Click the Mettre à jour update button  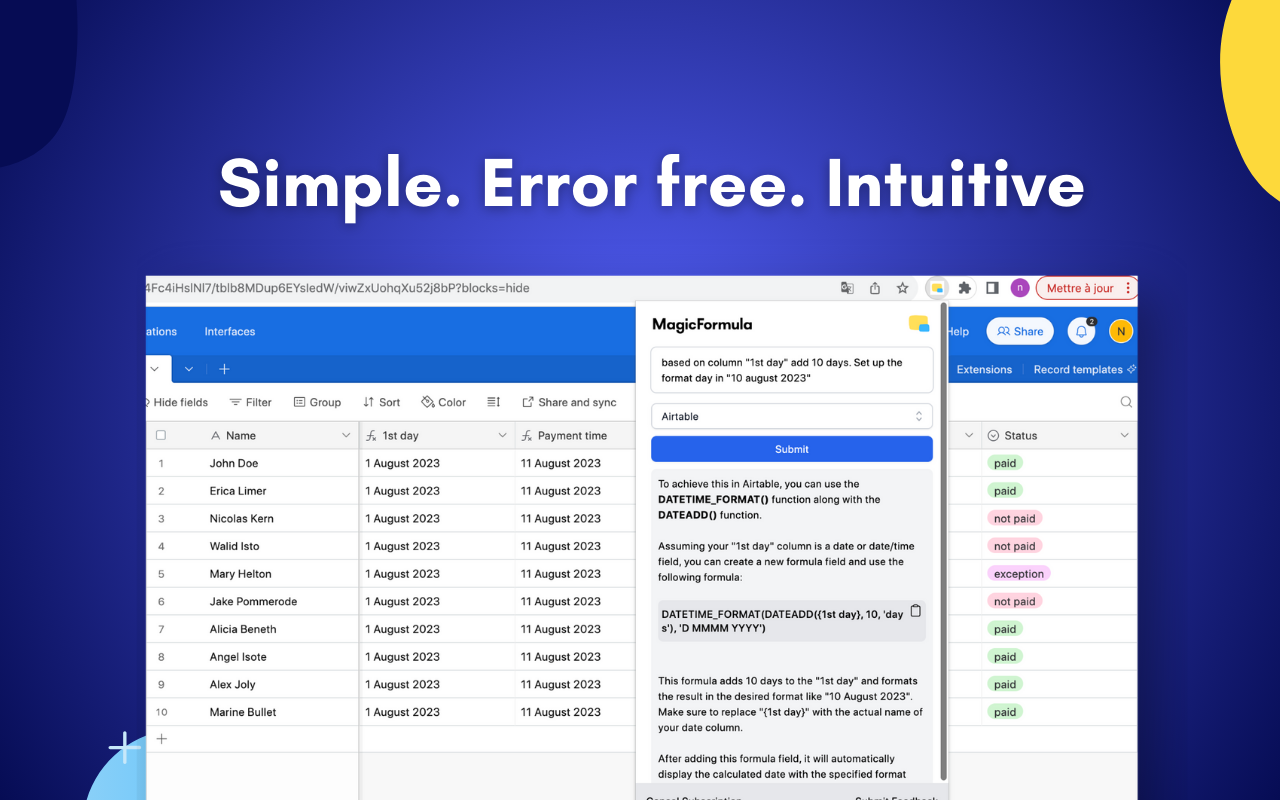click(1087, 288)
